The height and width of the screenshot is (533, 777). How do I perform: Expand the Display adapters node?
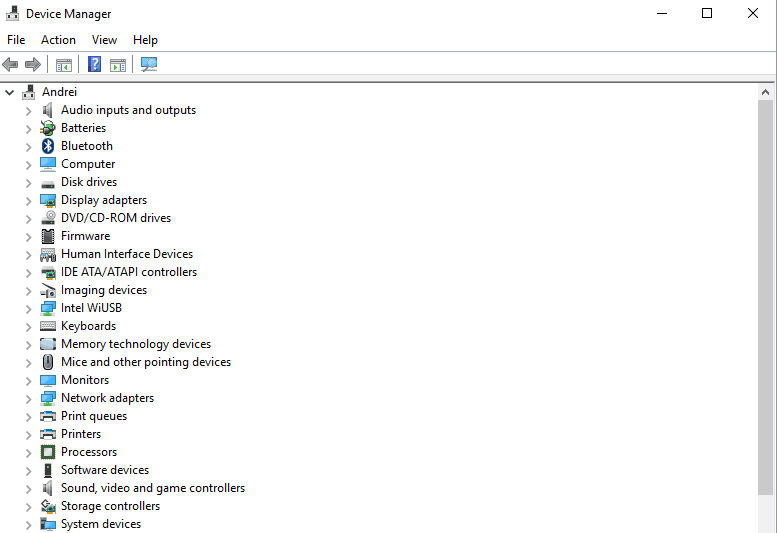tap(28, 200)
